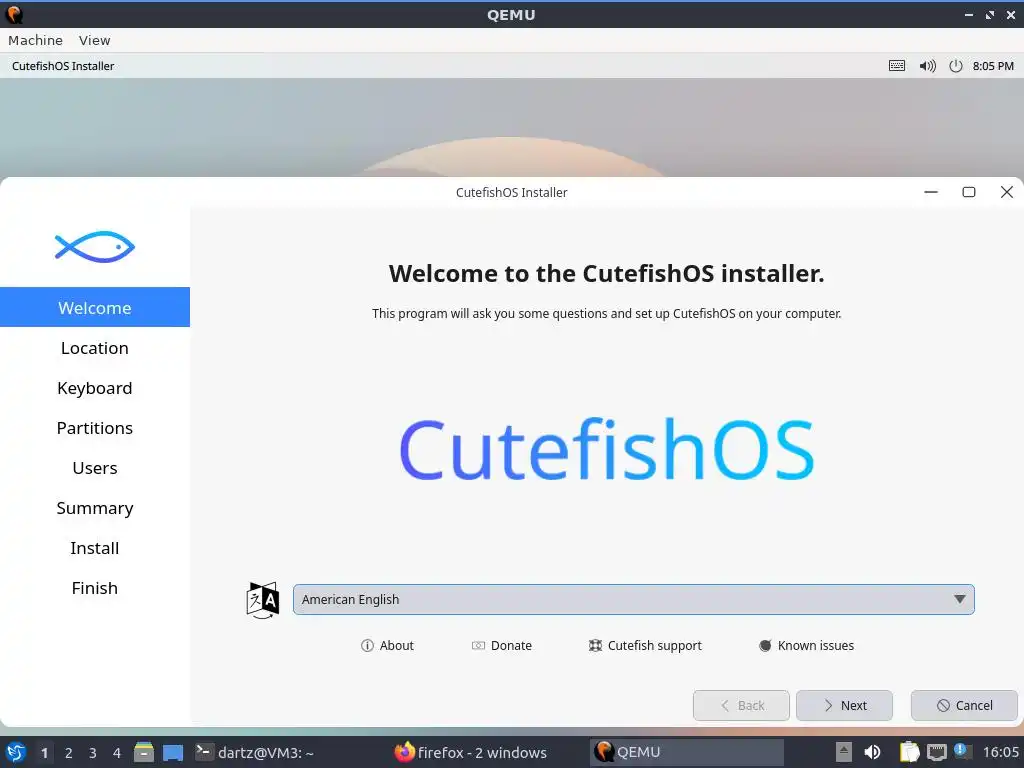Screen dimensions: 1024x768
Task: Expand the host system tray arrow
Action: coord(844,752)
